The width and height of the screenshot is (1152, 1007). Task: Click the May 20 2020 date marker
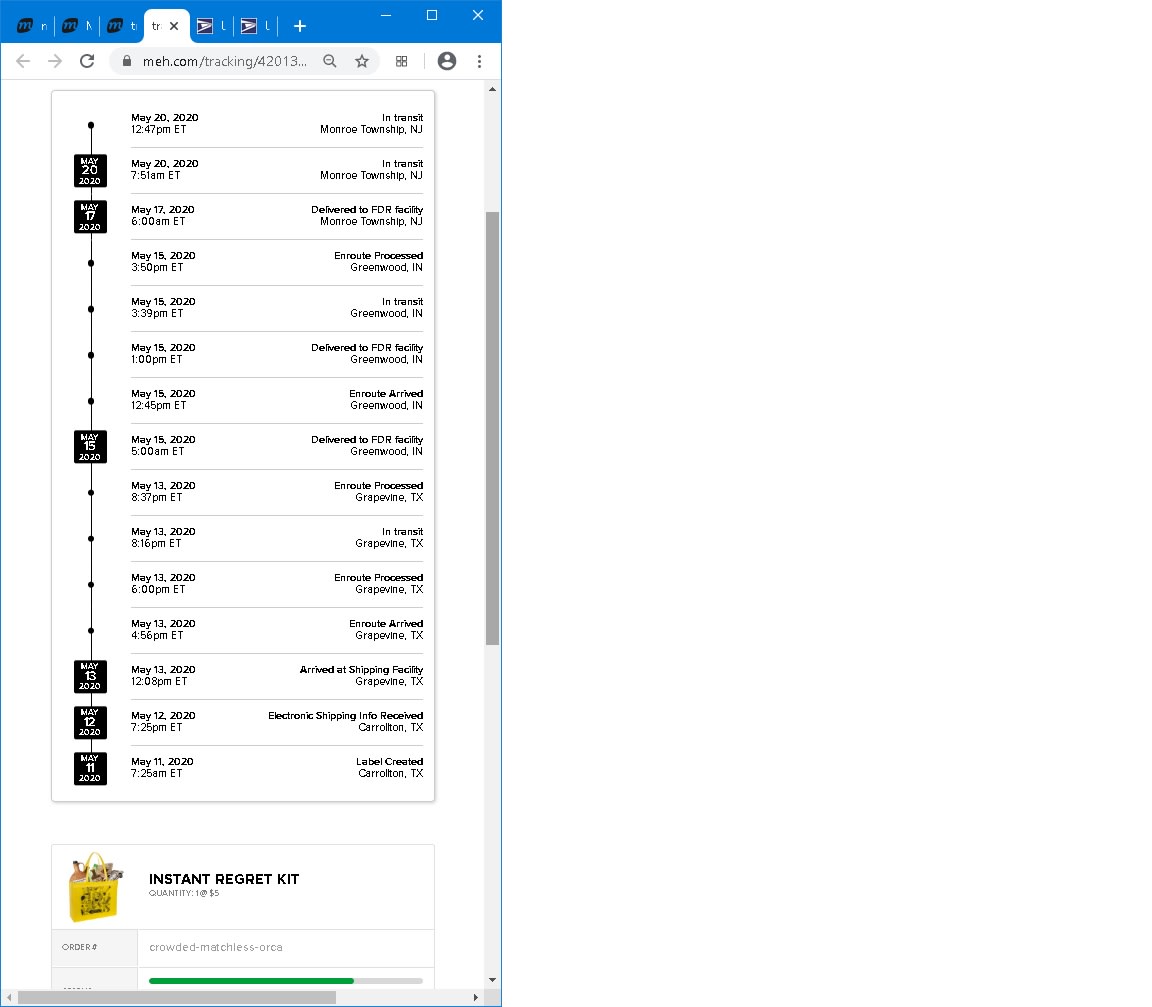click(x=90, y=171)
